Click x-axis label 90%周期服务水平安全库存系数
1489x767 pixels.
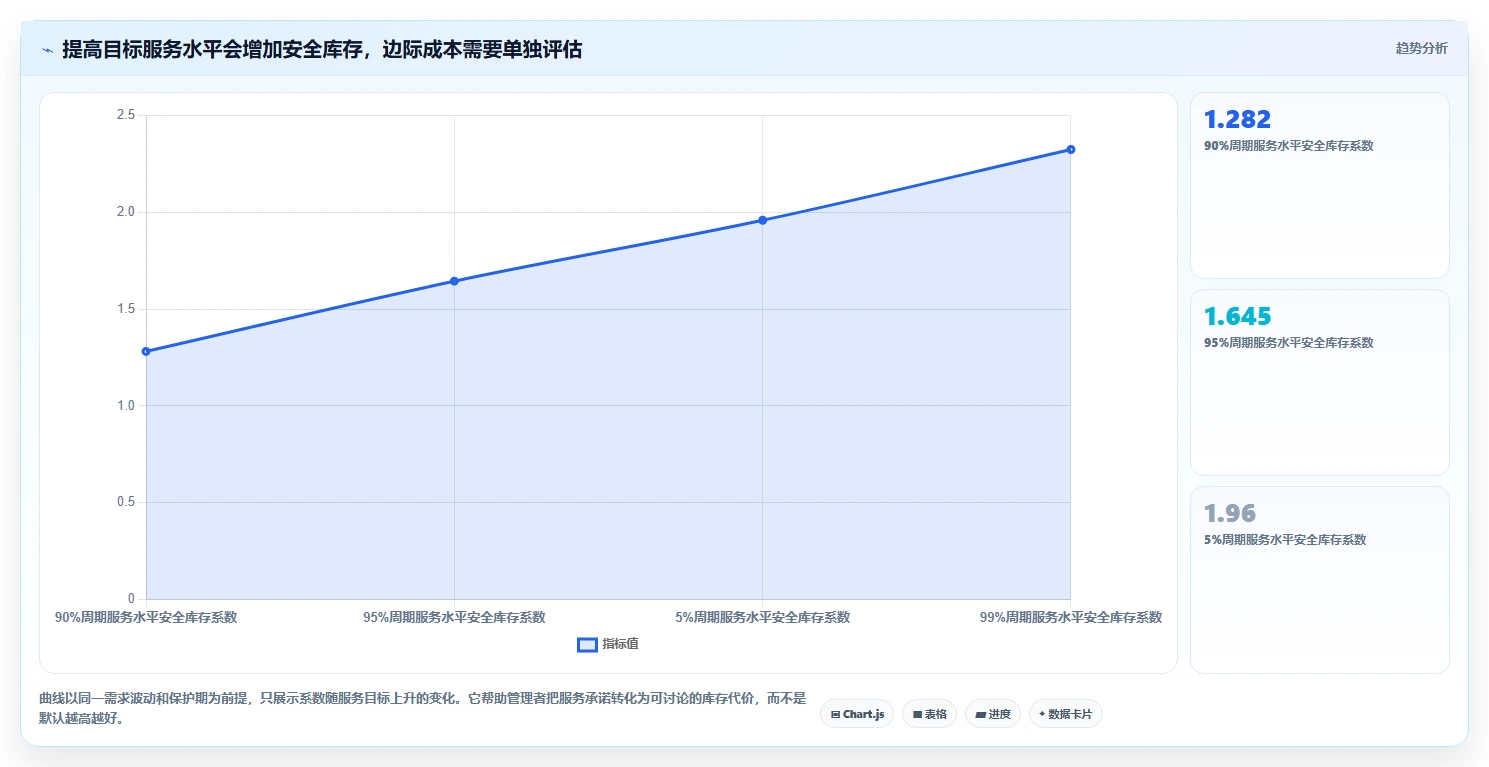[x=146, y=617]
